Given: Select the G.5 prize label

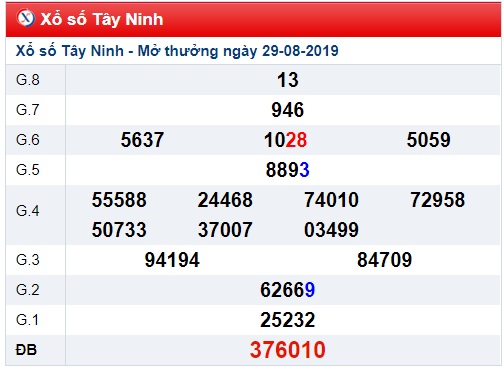Looking at the screenshot, I should click(28, 170).
